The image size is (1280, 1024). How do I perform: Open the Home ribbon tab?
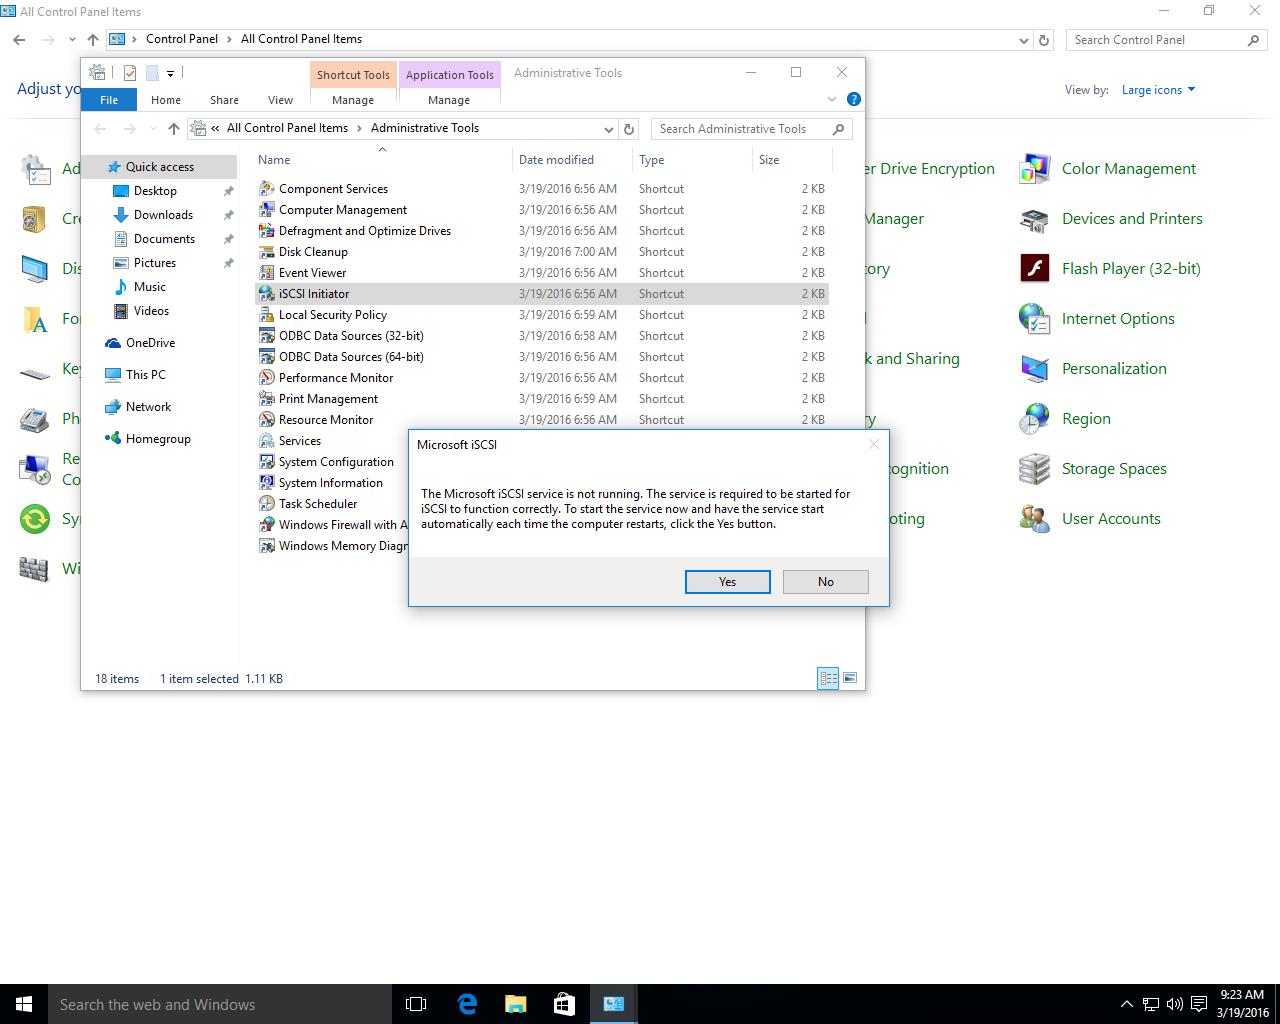coord(166,100)
